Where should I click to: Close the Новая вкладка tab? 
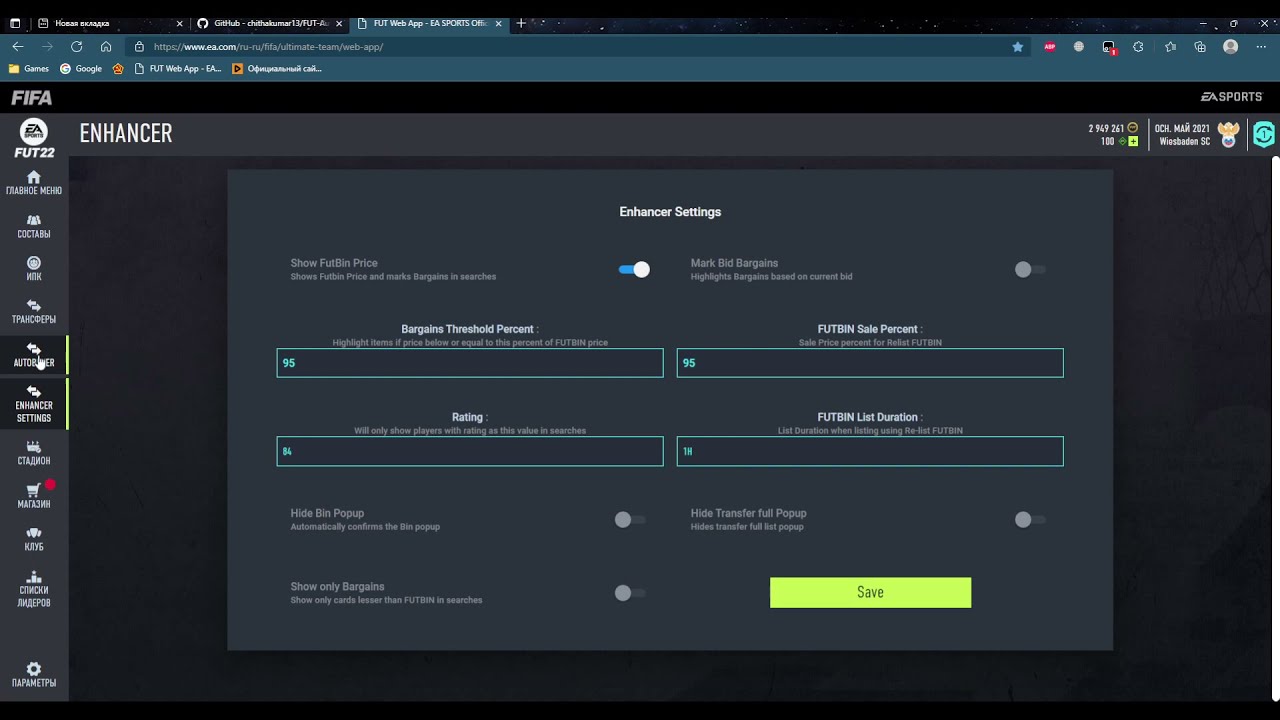click(180, 23)
